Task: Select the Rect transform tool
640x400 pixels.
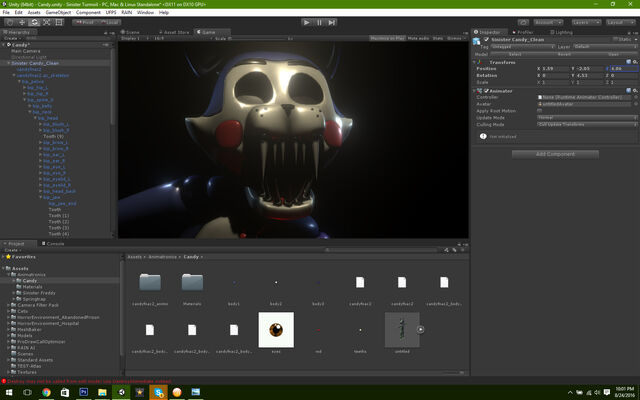Action: [x=59, y=22]
